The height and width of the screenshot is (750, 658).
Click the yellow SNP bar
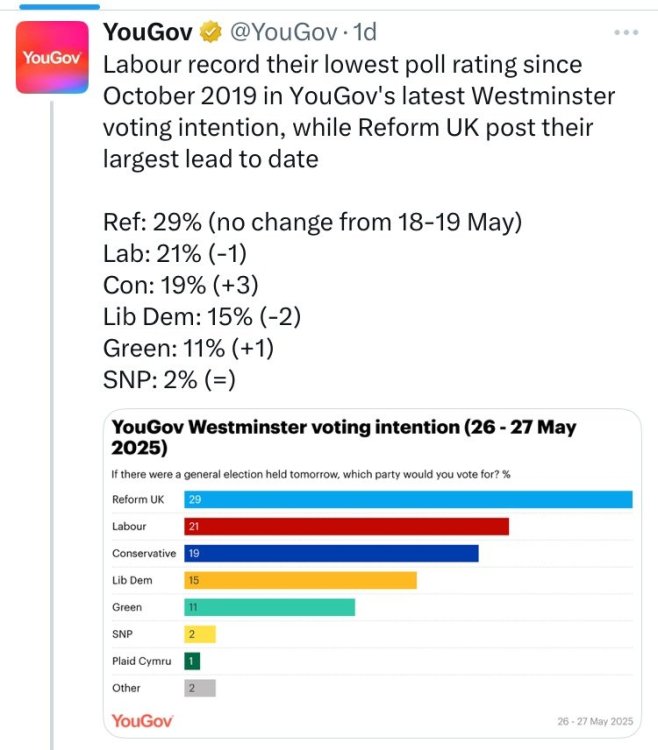pos(200,634)
